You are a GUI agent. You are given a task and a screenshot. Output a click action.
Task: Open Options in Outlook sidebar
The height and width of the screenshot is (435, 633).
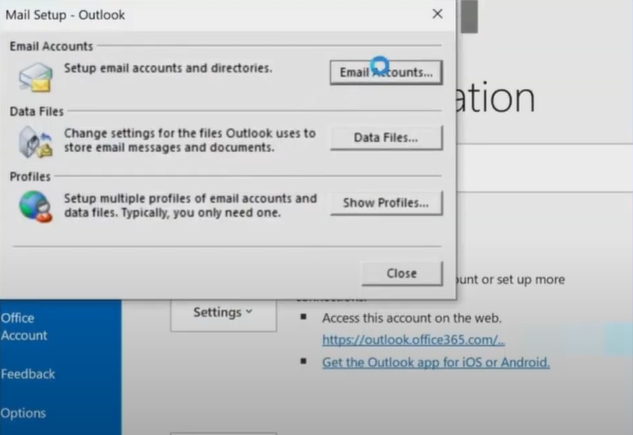tap(23, 413)
